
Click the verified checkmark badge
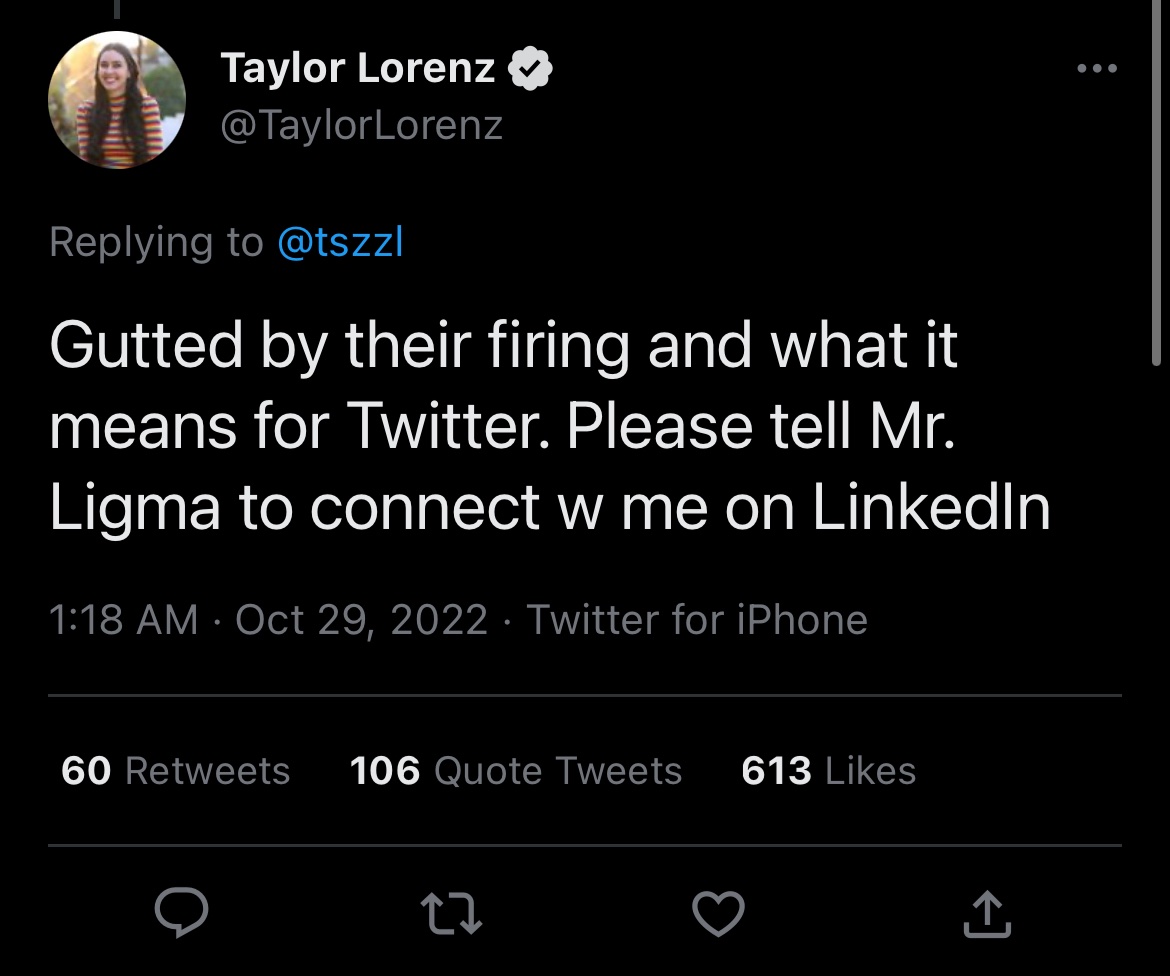click(531, 69)
